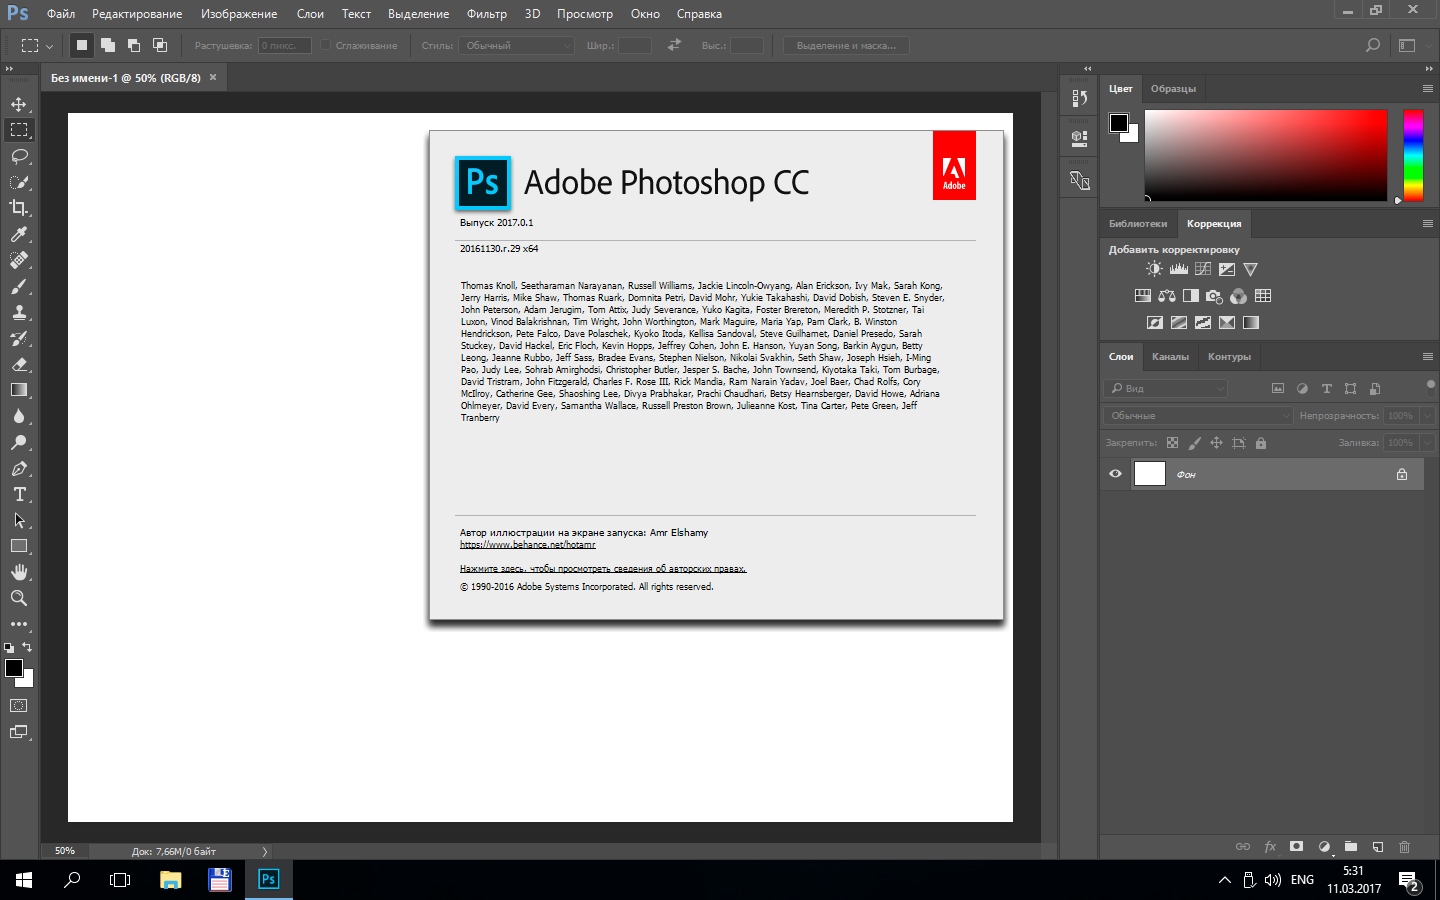This screenshot has width=1440, height=900.
Task: Select the Pen tool
Action: pos(19,468)
